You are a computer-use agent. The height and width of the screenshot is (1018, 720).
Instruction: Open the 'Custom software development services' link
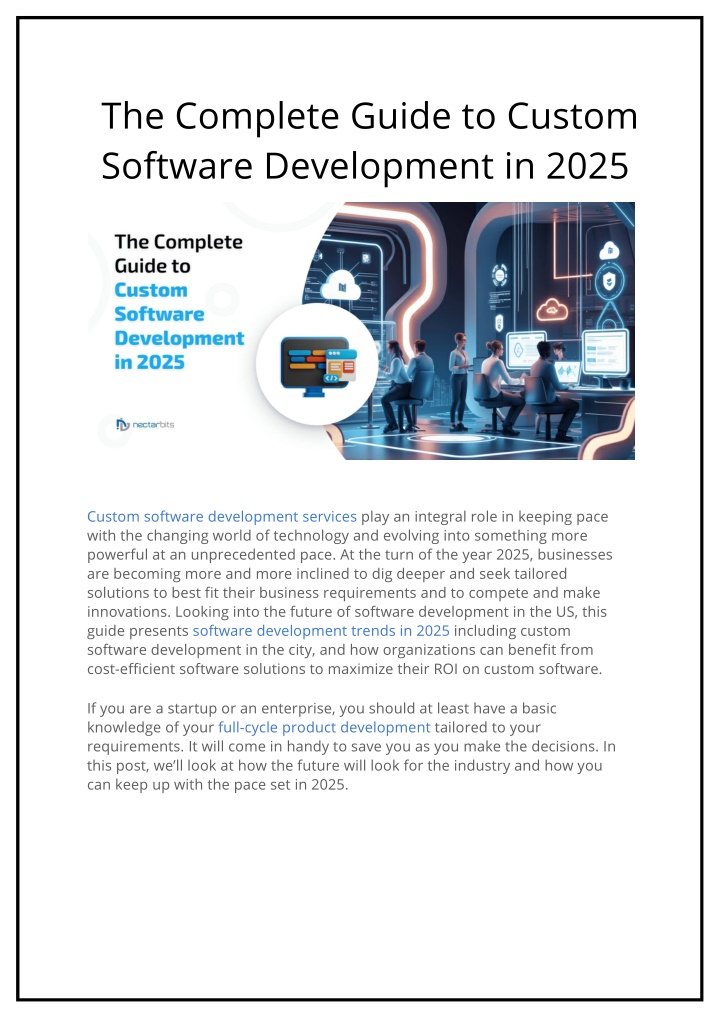click(222, 517)
